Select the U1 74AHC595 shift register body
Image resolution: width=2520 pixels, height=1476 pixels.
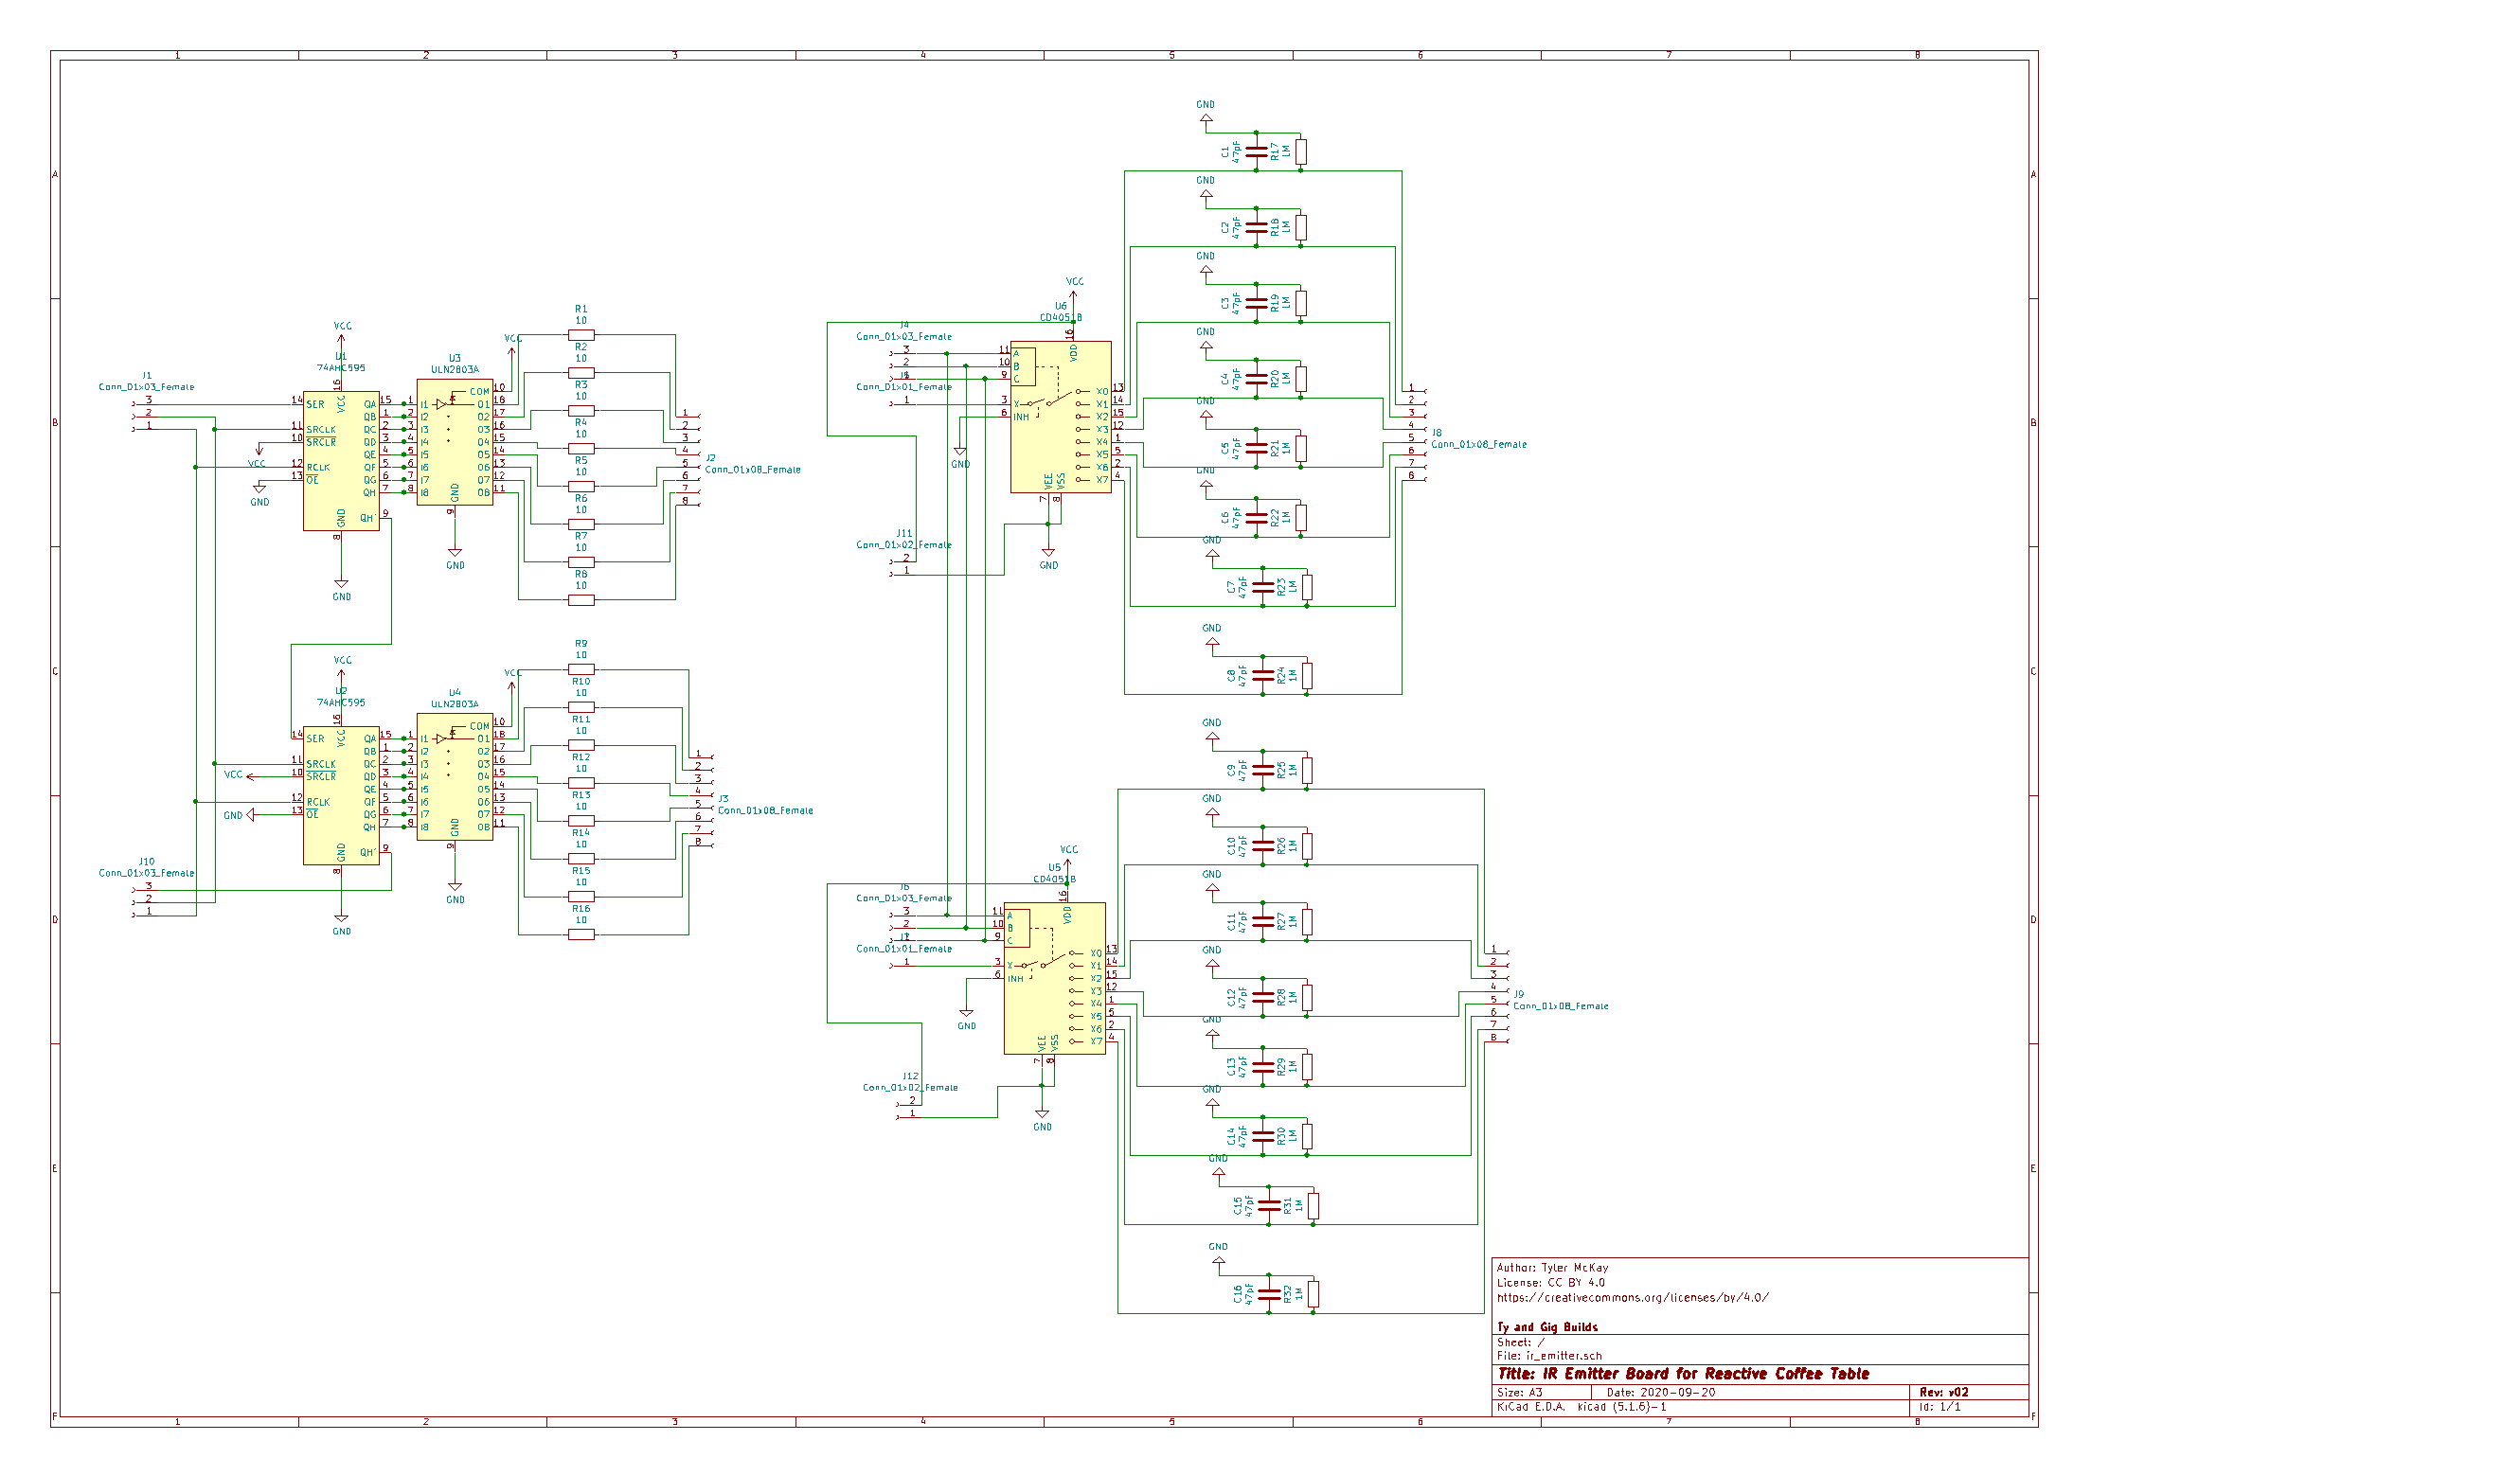click(341, 460)
